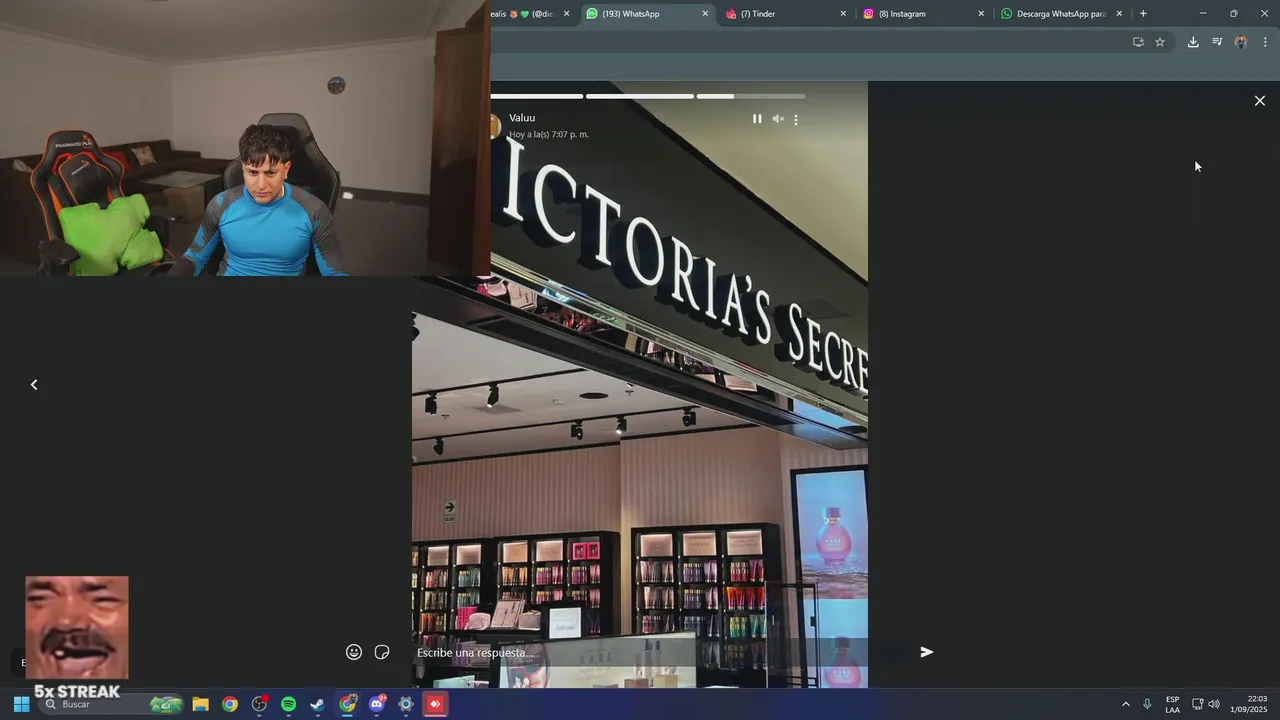Open the Chrome three-dot menu
The image size is (1280, 720).
coord(1265,42)
